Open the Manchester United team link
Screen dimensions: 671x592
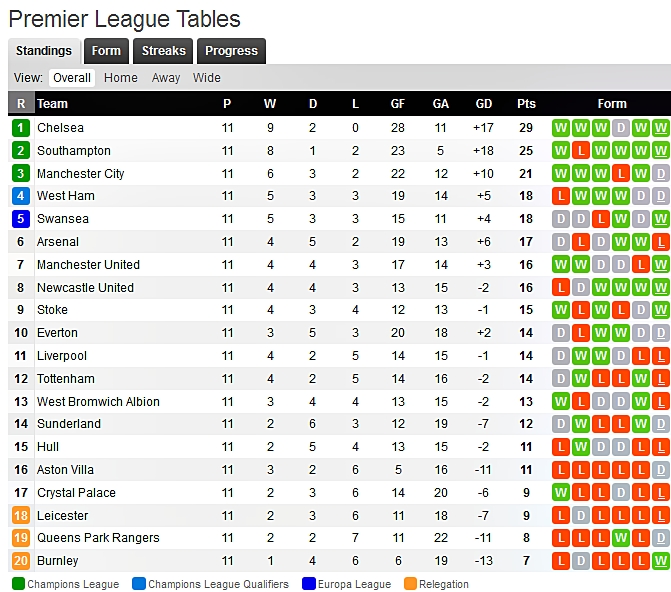tap(88, 265)
